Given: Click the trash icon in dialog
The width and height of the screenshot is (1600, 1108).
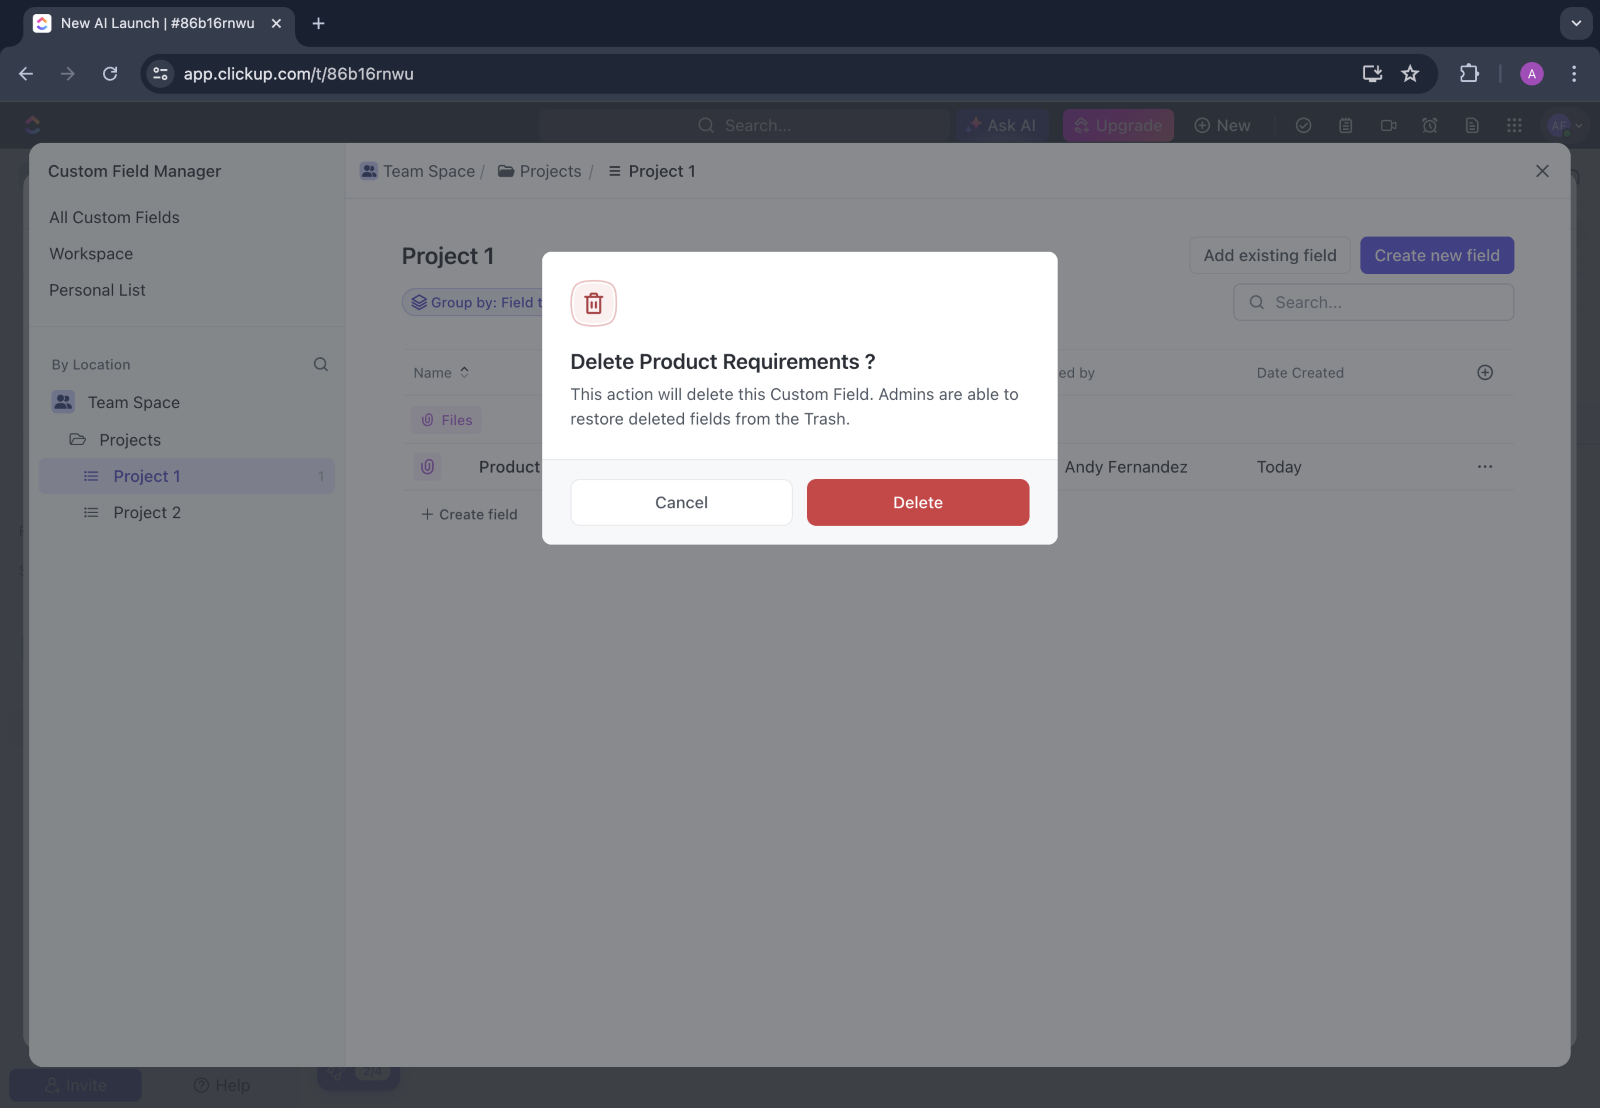Looking at the screenshot, I should (594, 303).
